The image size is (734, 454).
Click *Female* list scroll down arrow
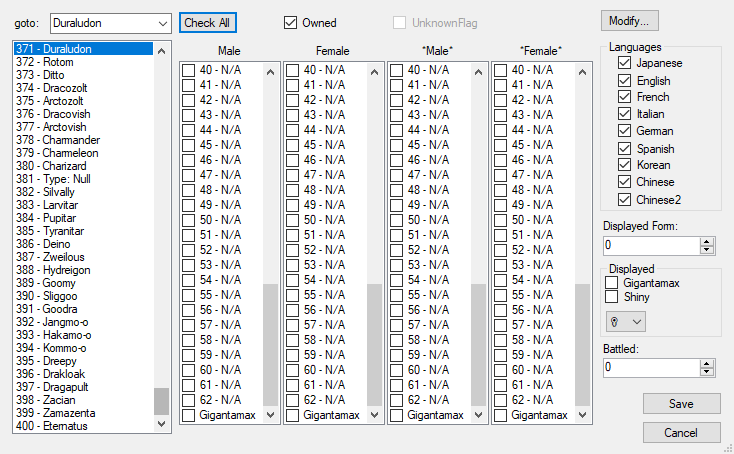point(582,414)
